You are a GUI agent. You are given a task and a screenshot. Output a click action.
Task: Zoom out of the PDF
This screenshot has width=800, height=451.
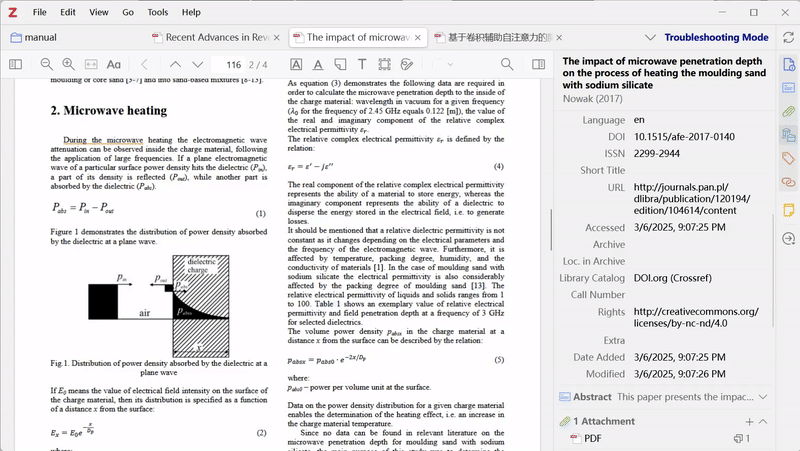[x=46, y=64]
